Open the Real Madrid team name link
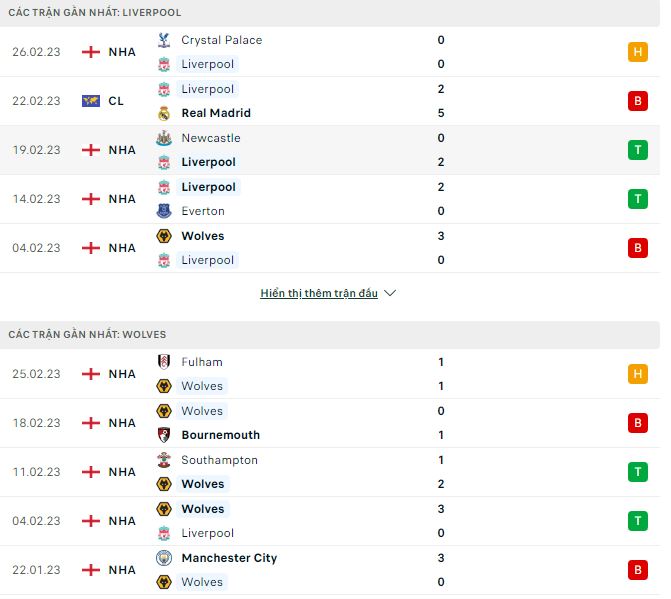 click(216, 113)
